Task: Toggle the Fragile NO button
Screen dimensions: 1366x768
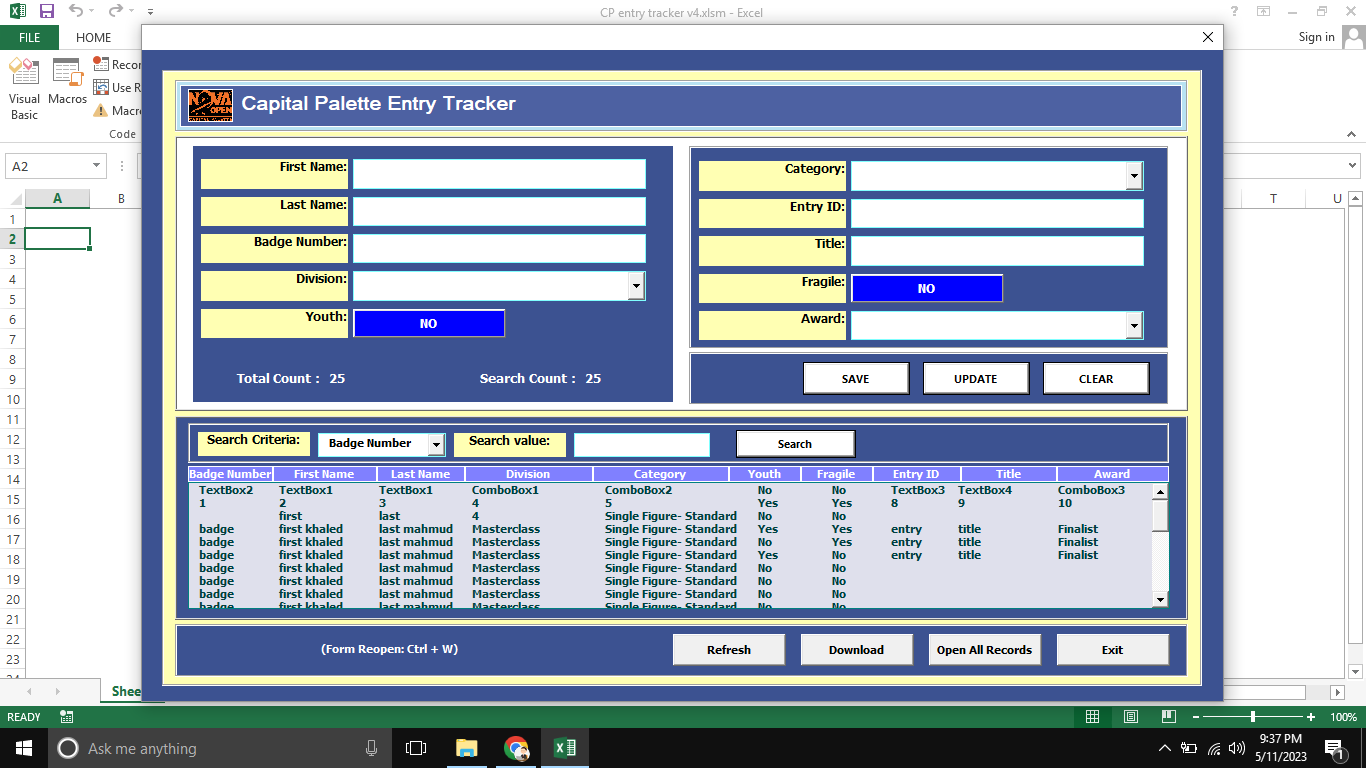Action: [926, 288]
